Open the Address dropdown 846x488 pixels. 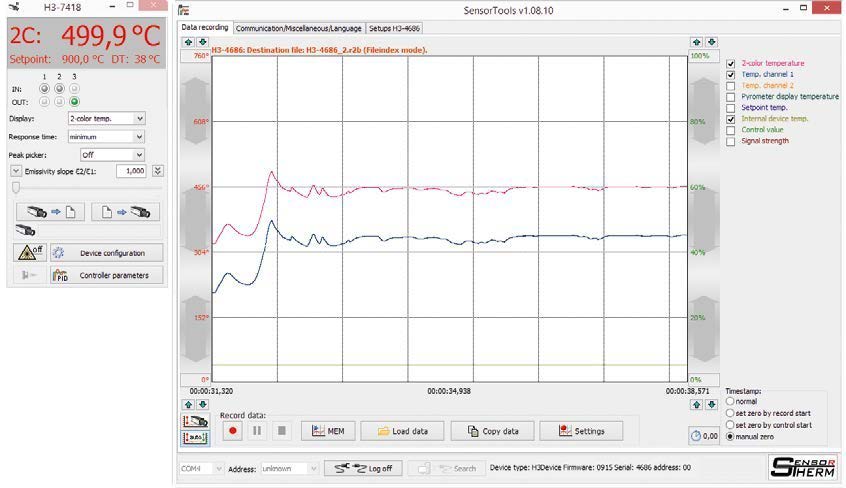[x=289, y=469]
